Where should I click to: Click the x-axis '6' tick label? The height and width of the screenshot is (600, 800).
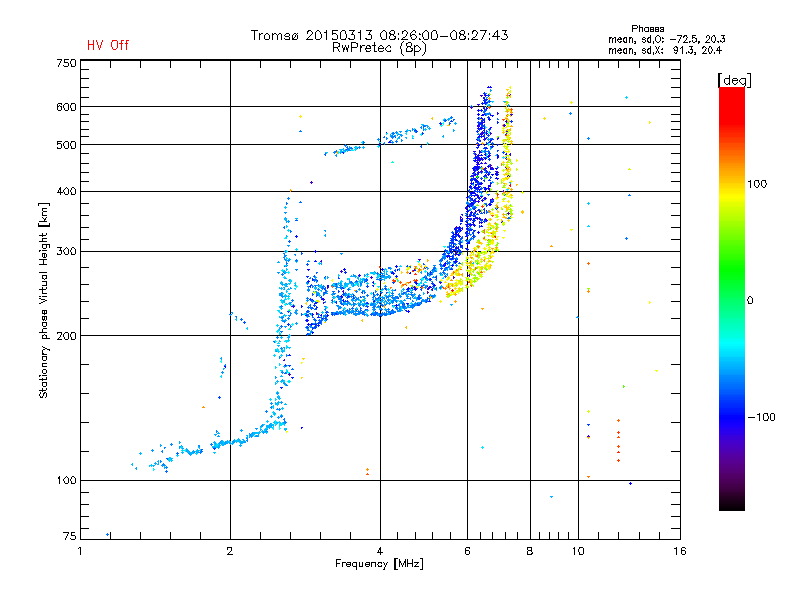coord(468,551)
